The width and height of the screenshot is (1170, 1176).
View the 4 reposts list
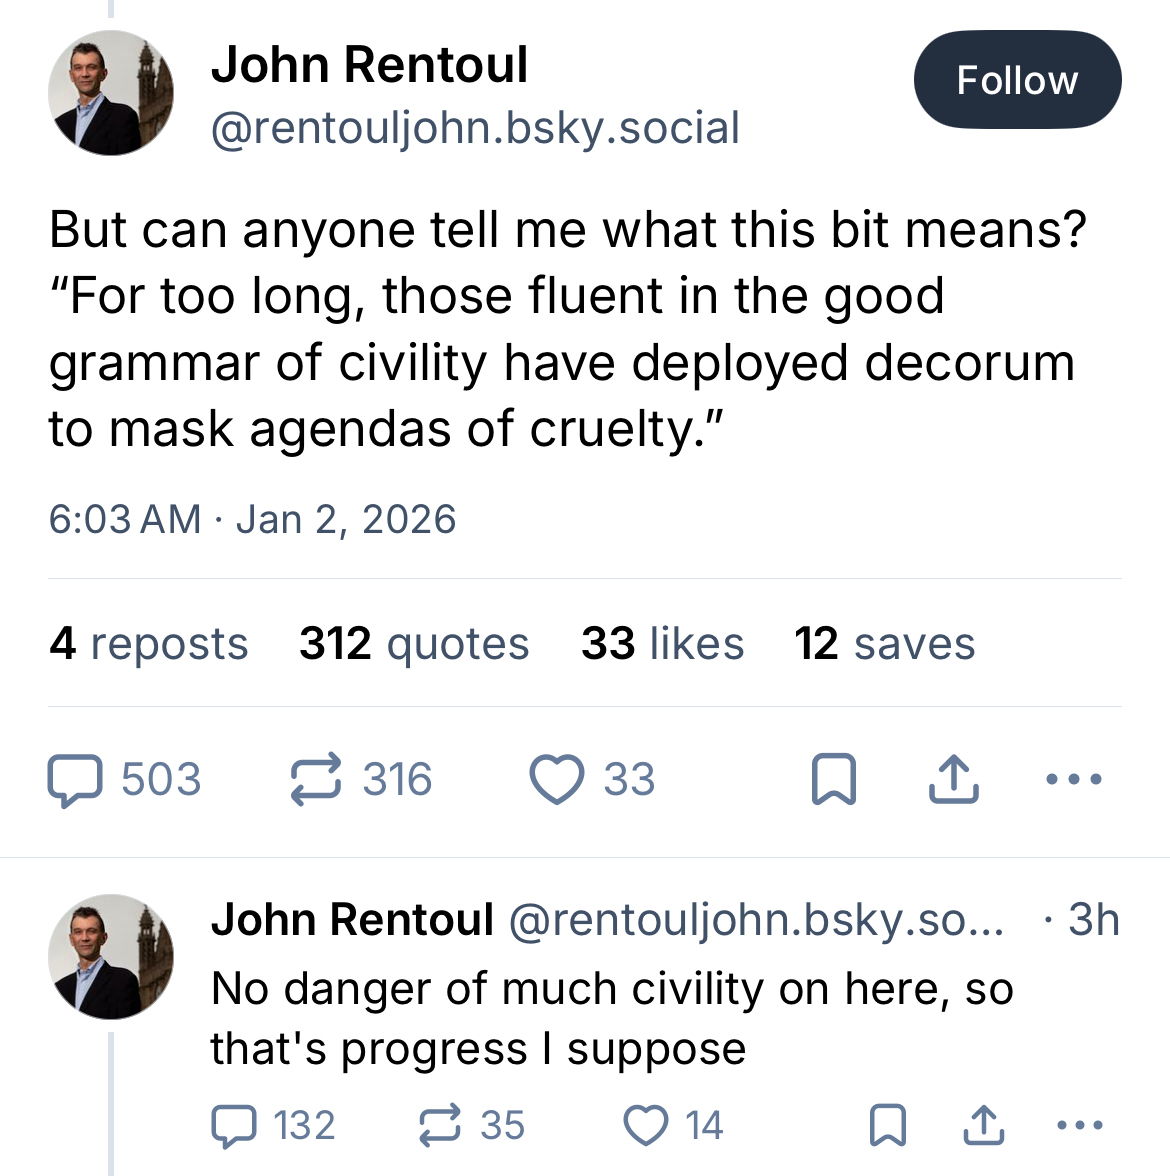pos(149,644)
